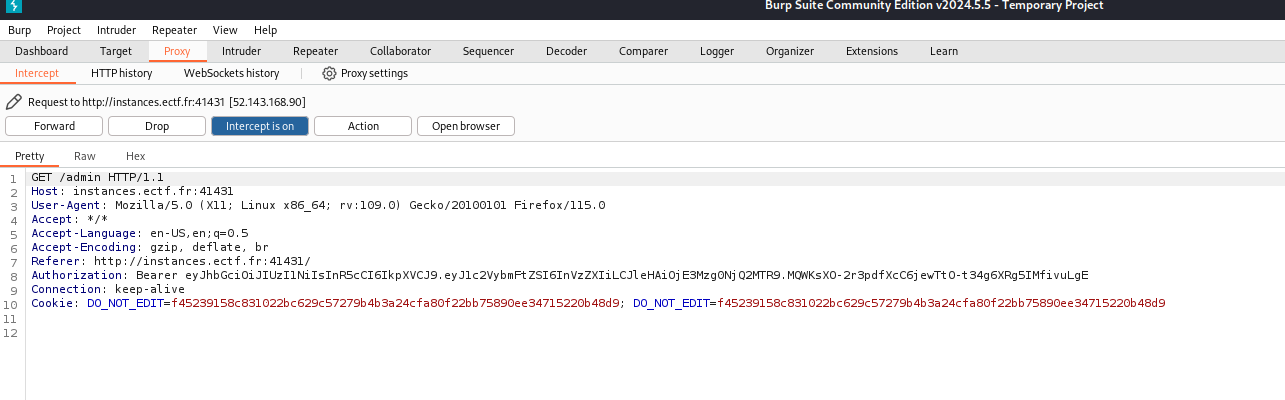Open the Action button menu

coord(363,126)
